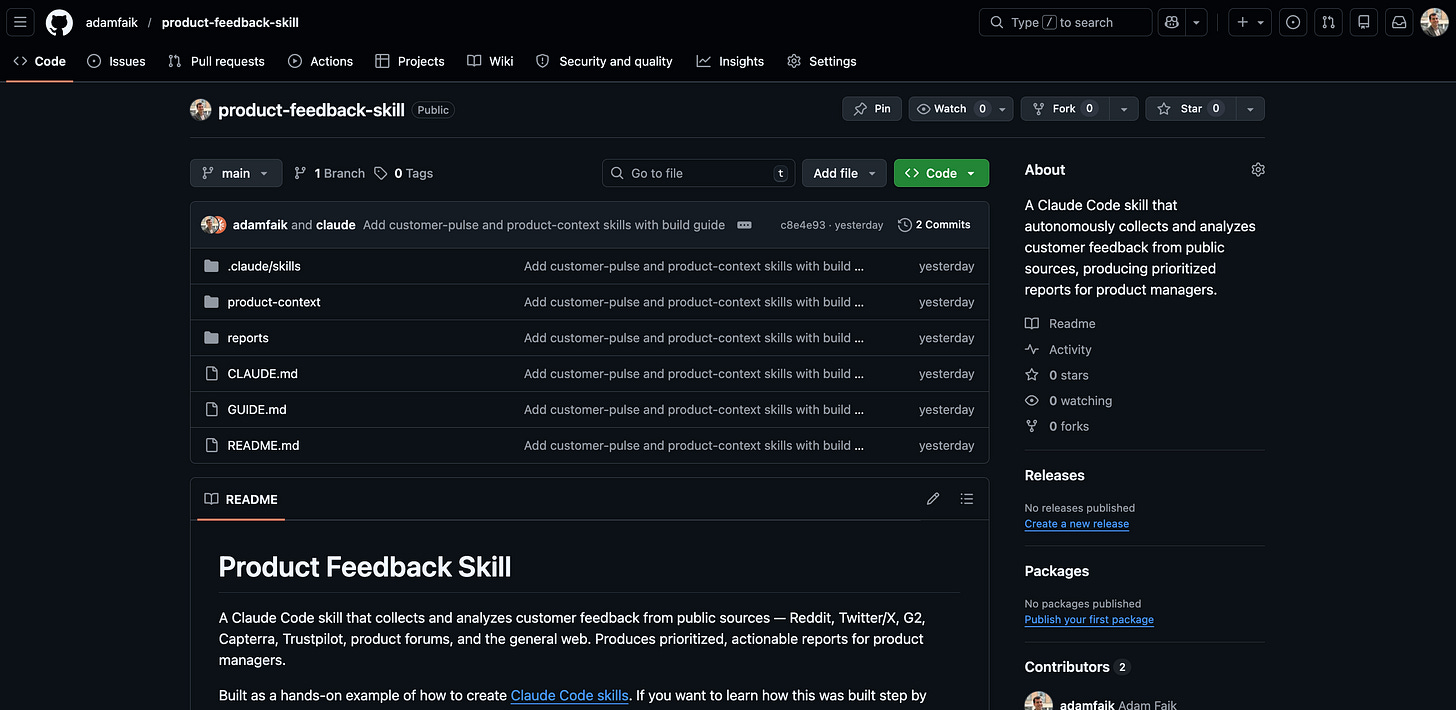The height and width of the screenshot is (710, 1456).
Task: Open the global navigation hamburger menu
Action: [x=20, y=21]
